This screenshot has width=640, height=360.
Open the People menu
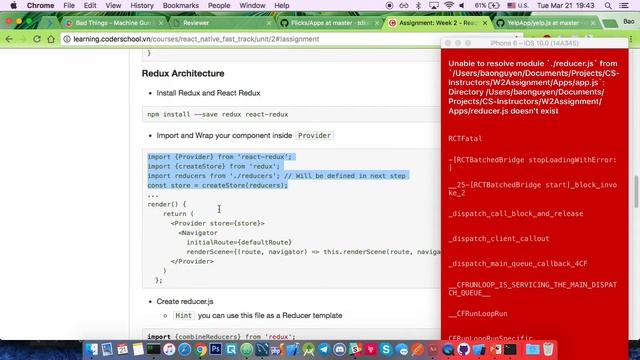(x=219, y=5)
